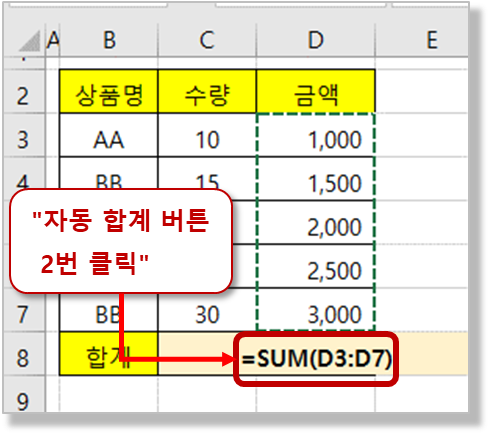Select column B header
This screenshot has width=490, height=435.
click(x=109, y=40)
